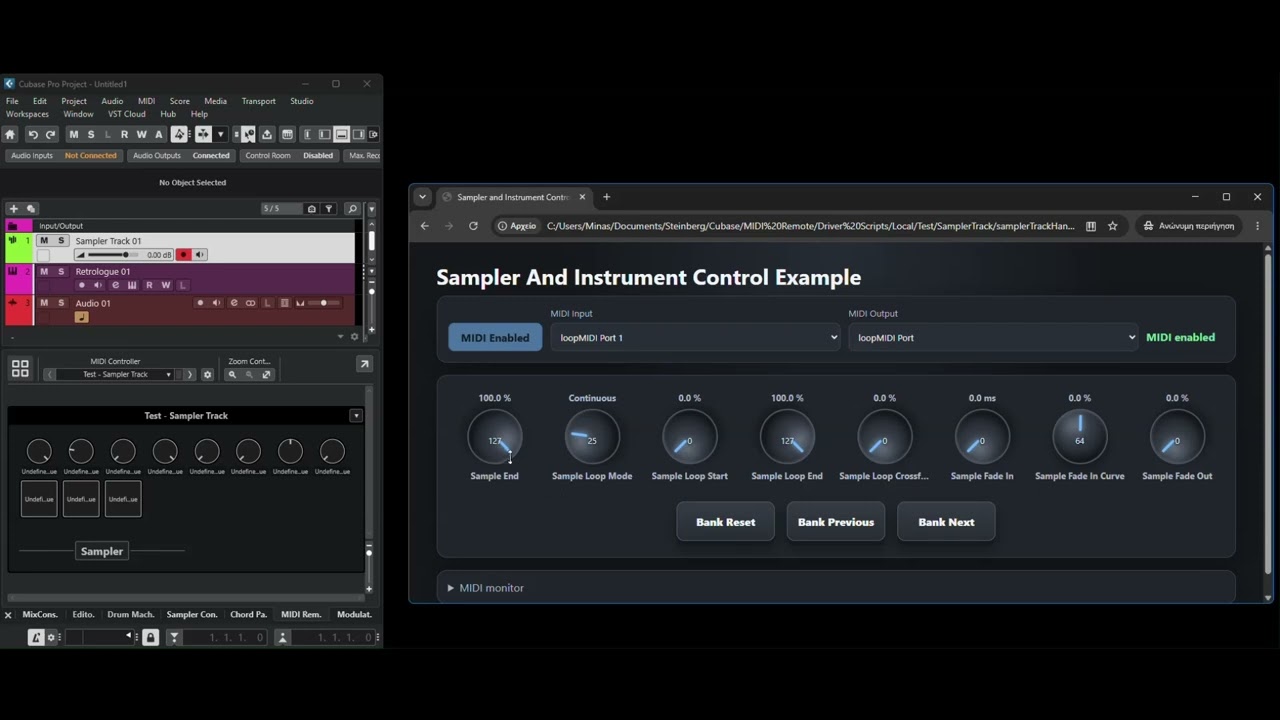Open the track presets icon beside Add Track

pyautogui.click(x=31, y=209)
